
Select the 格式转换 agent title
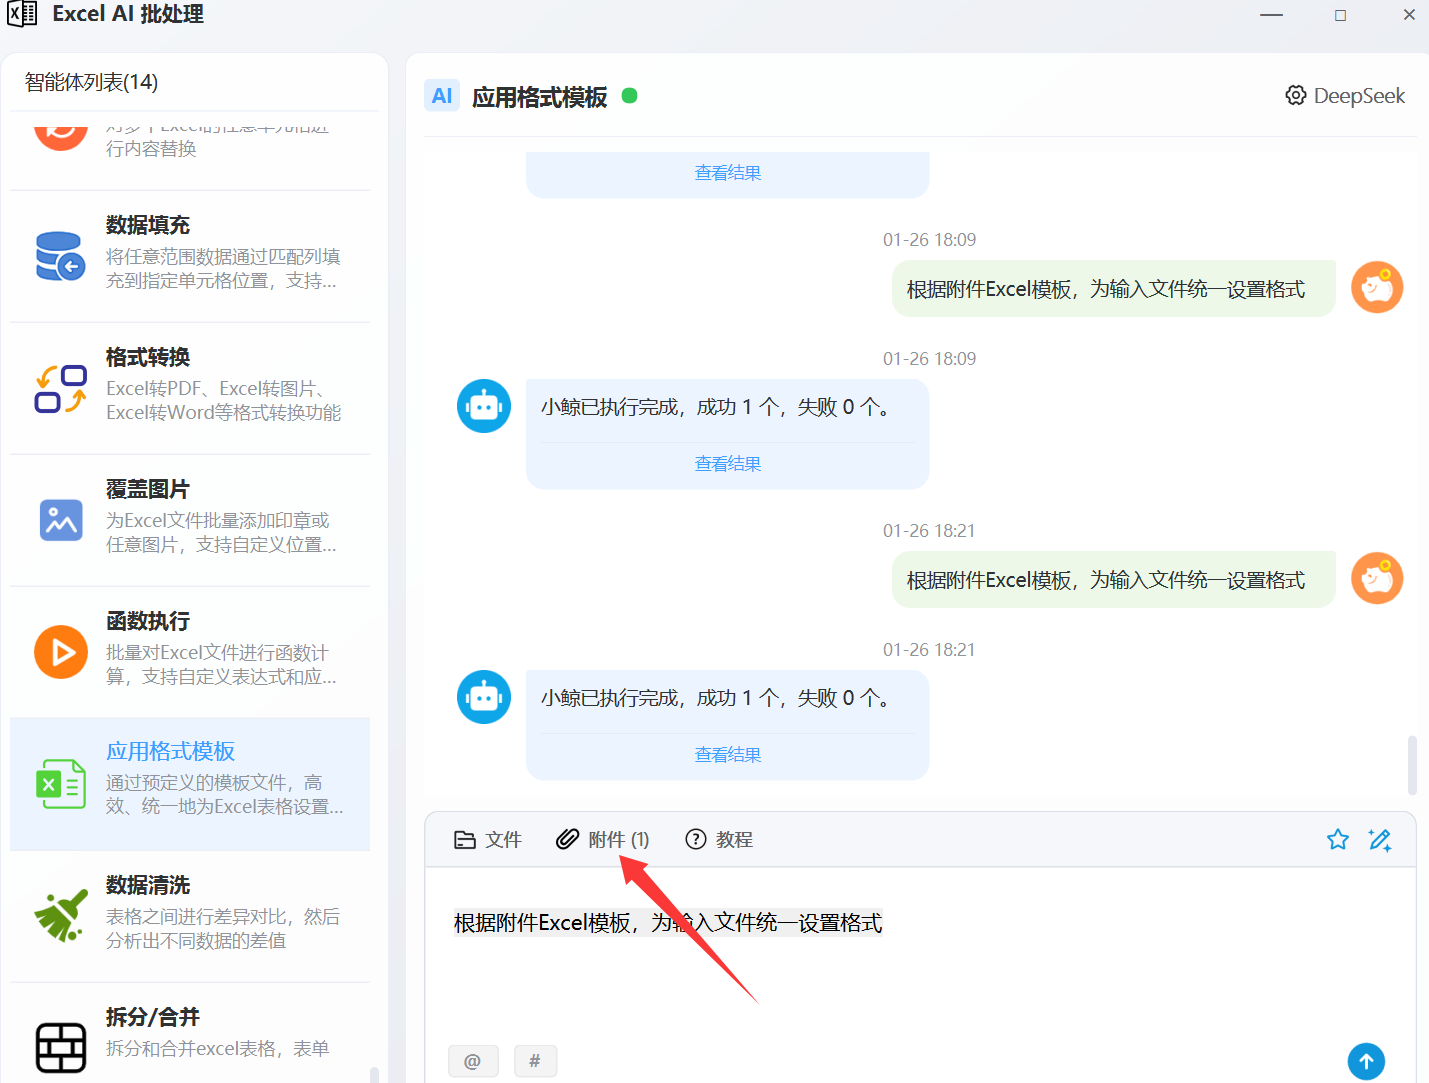click(x=148, y=357)
